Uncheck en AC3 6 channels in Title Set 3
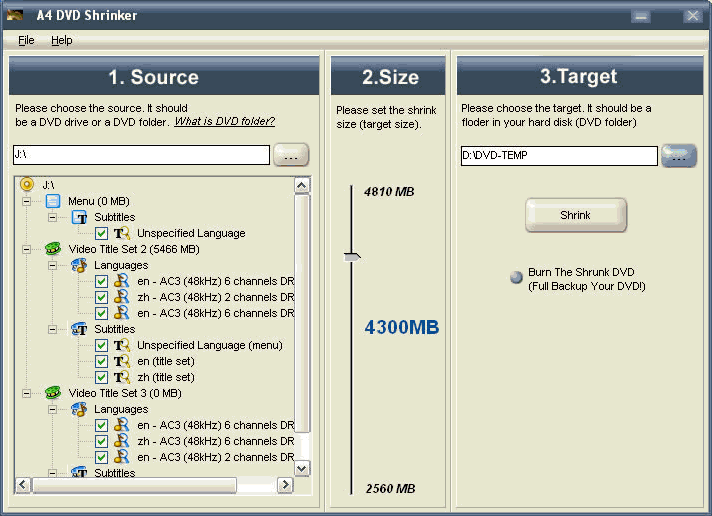The width and height of the screenshot is (712, 516). click(x=101, y=426)
